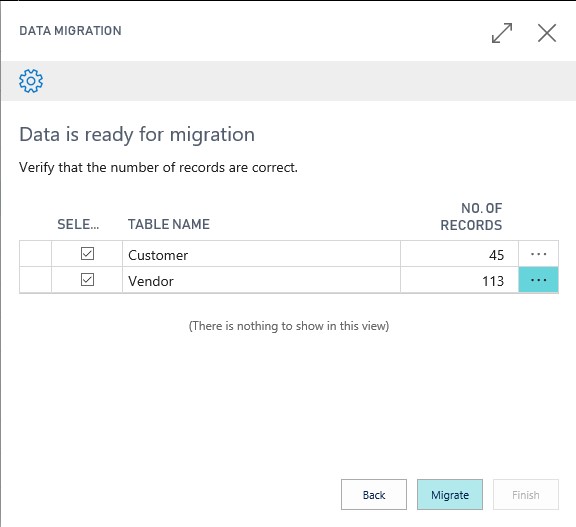This screenshot has height=527, width=576.
Task: Start migration with the Migrate button
Action: (x=450, y=494)
